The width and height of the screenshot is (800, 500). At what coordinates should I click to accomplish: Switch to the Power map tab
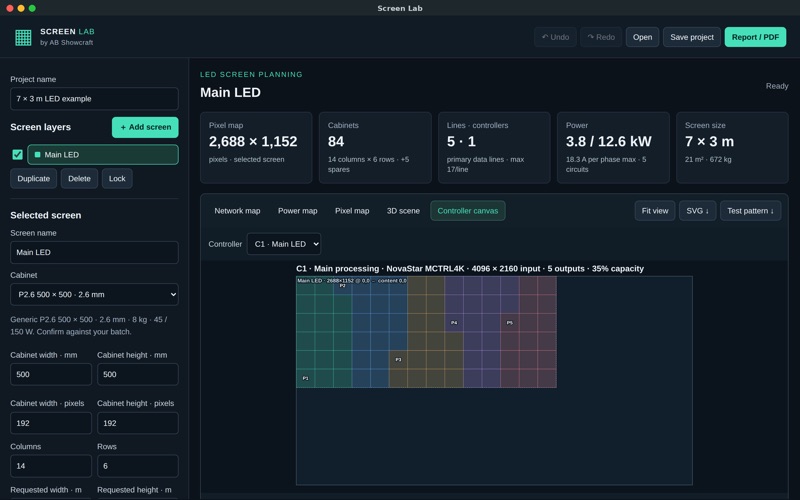tap(297, 211)
